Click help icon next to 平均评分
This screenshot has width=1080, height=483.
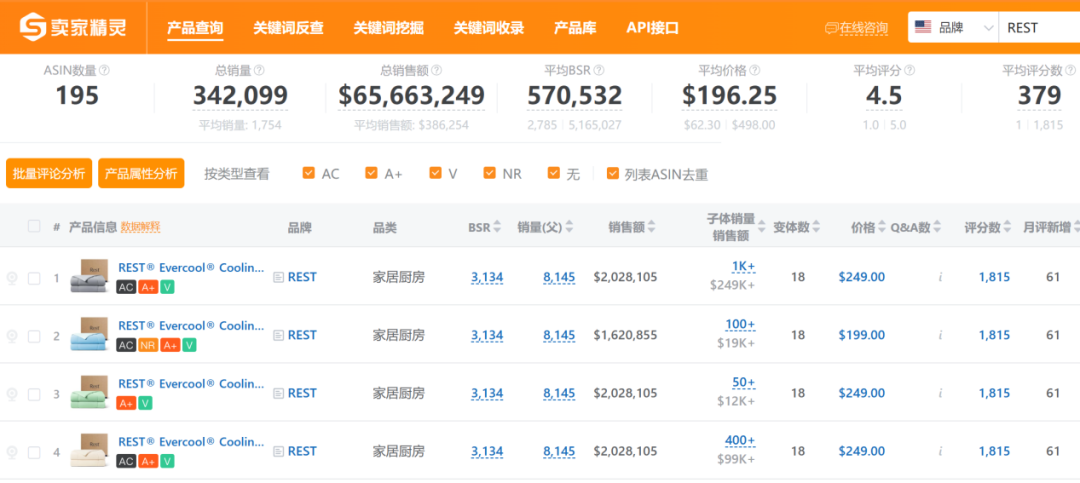[x=910, y=70]
